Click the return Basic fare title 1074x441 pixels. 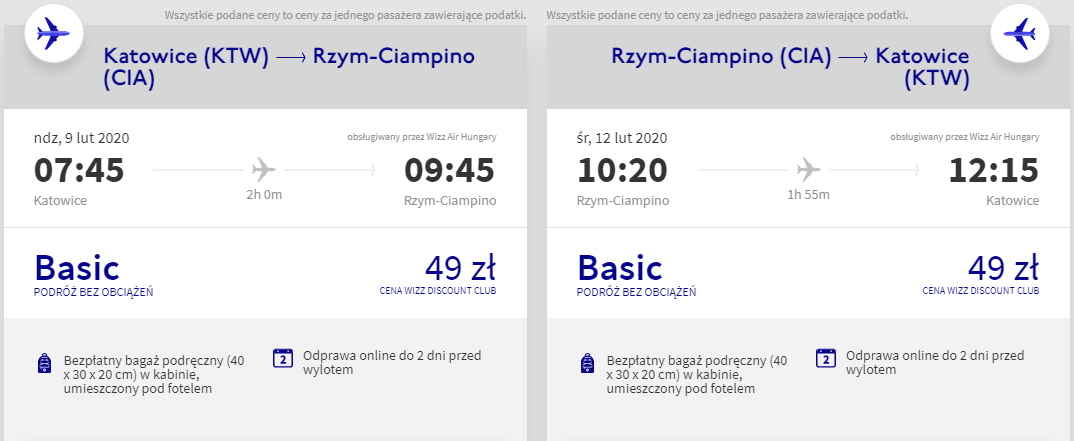[x=621, y=268]
